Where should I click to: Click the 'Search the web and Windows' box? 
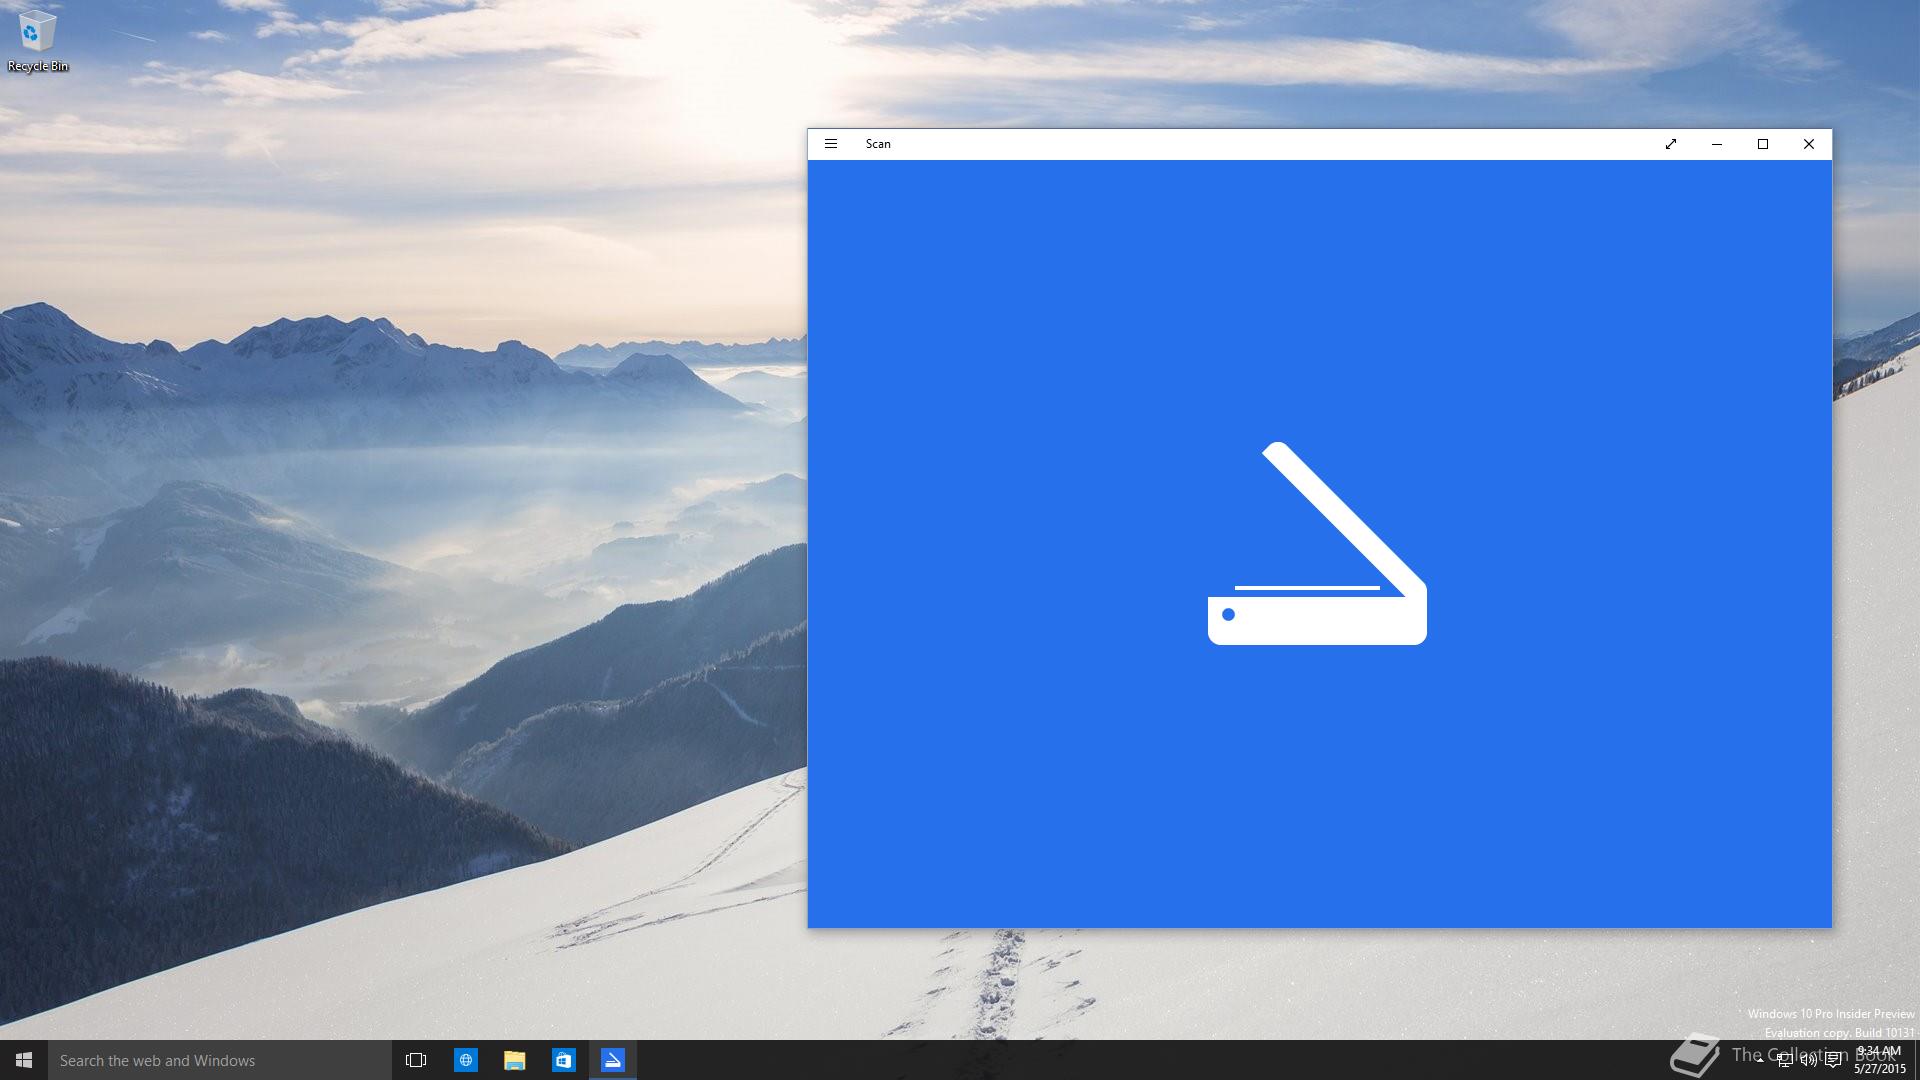click(220, 1060)
